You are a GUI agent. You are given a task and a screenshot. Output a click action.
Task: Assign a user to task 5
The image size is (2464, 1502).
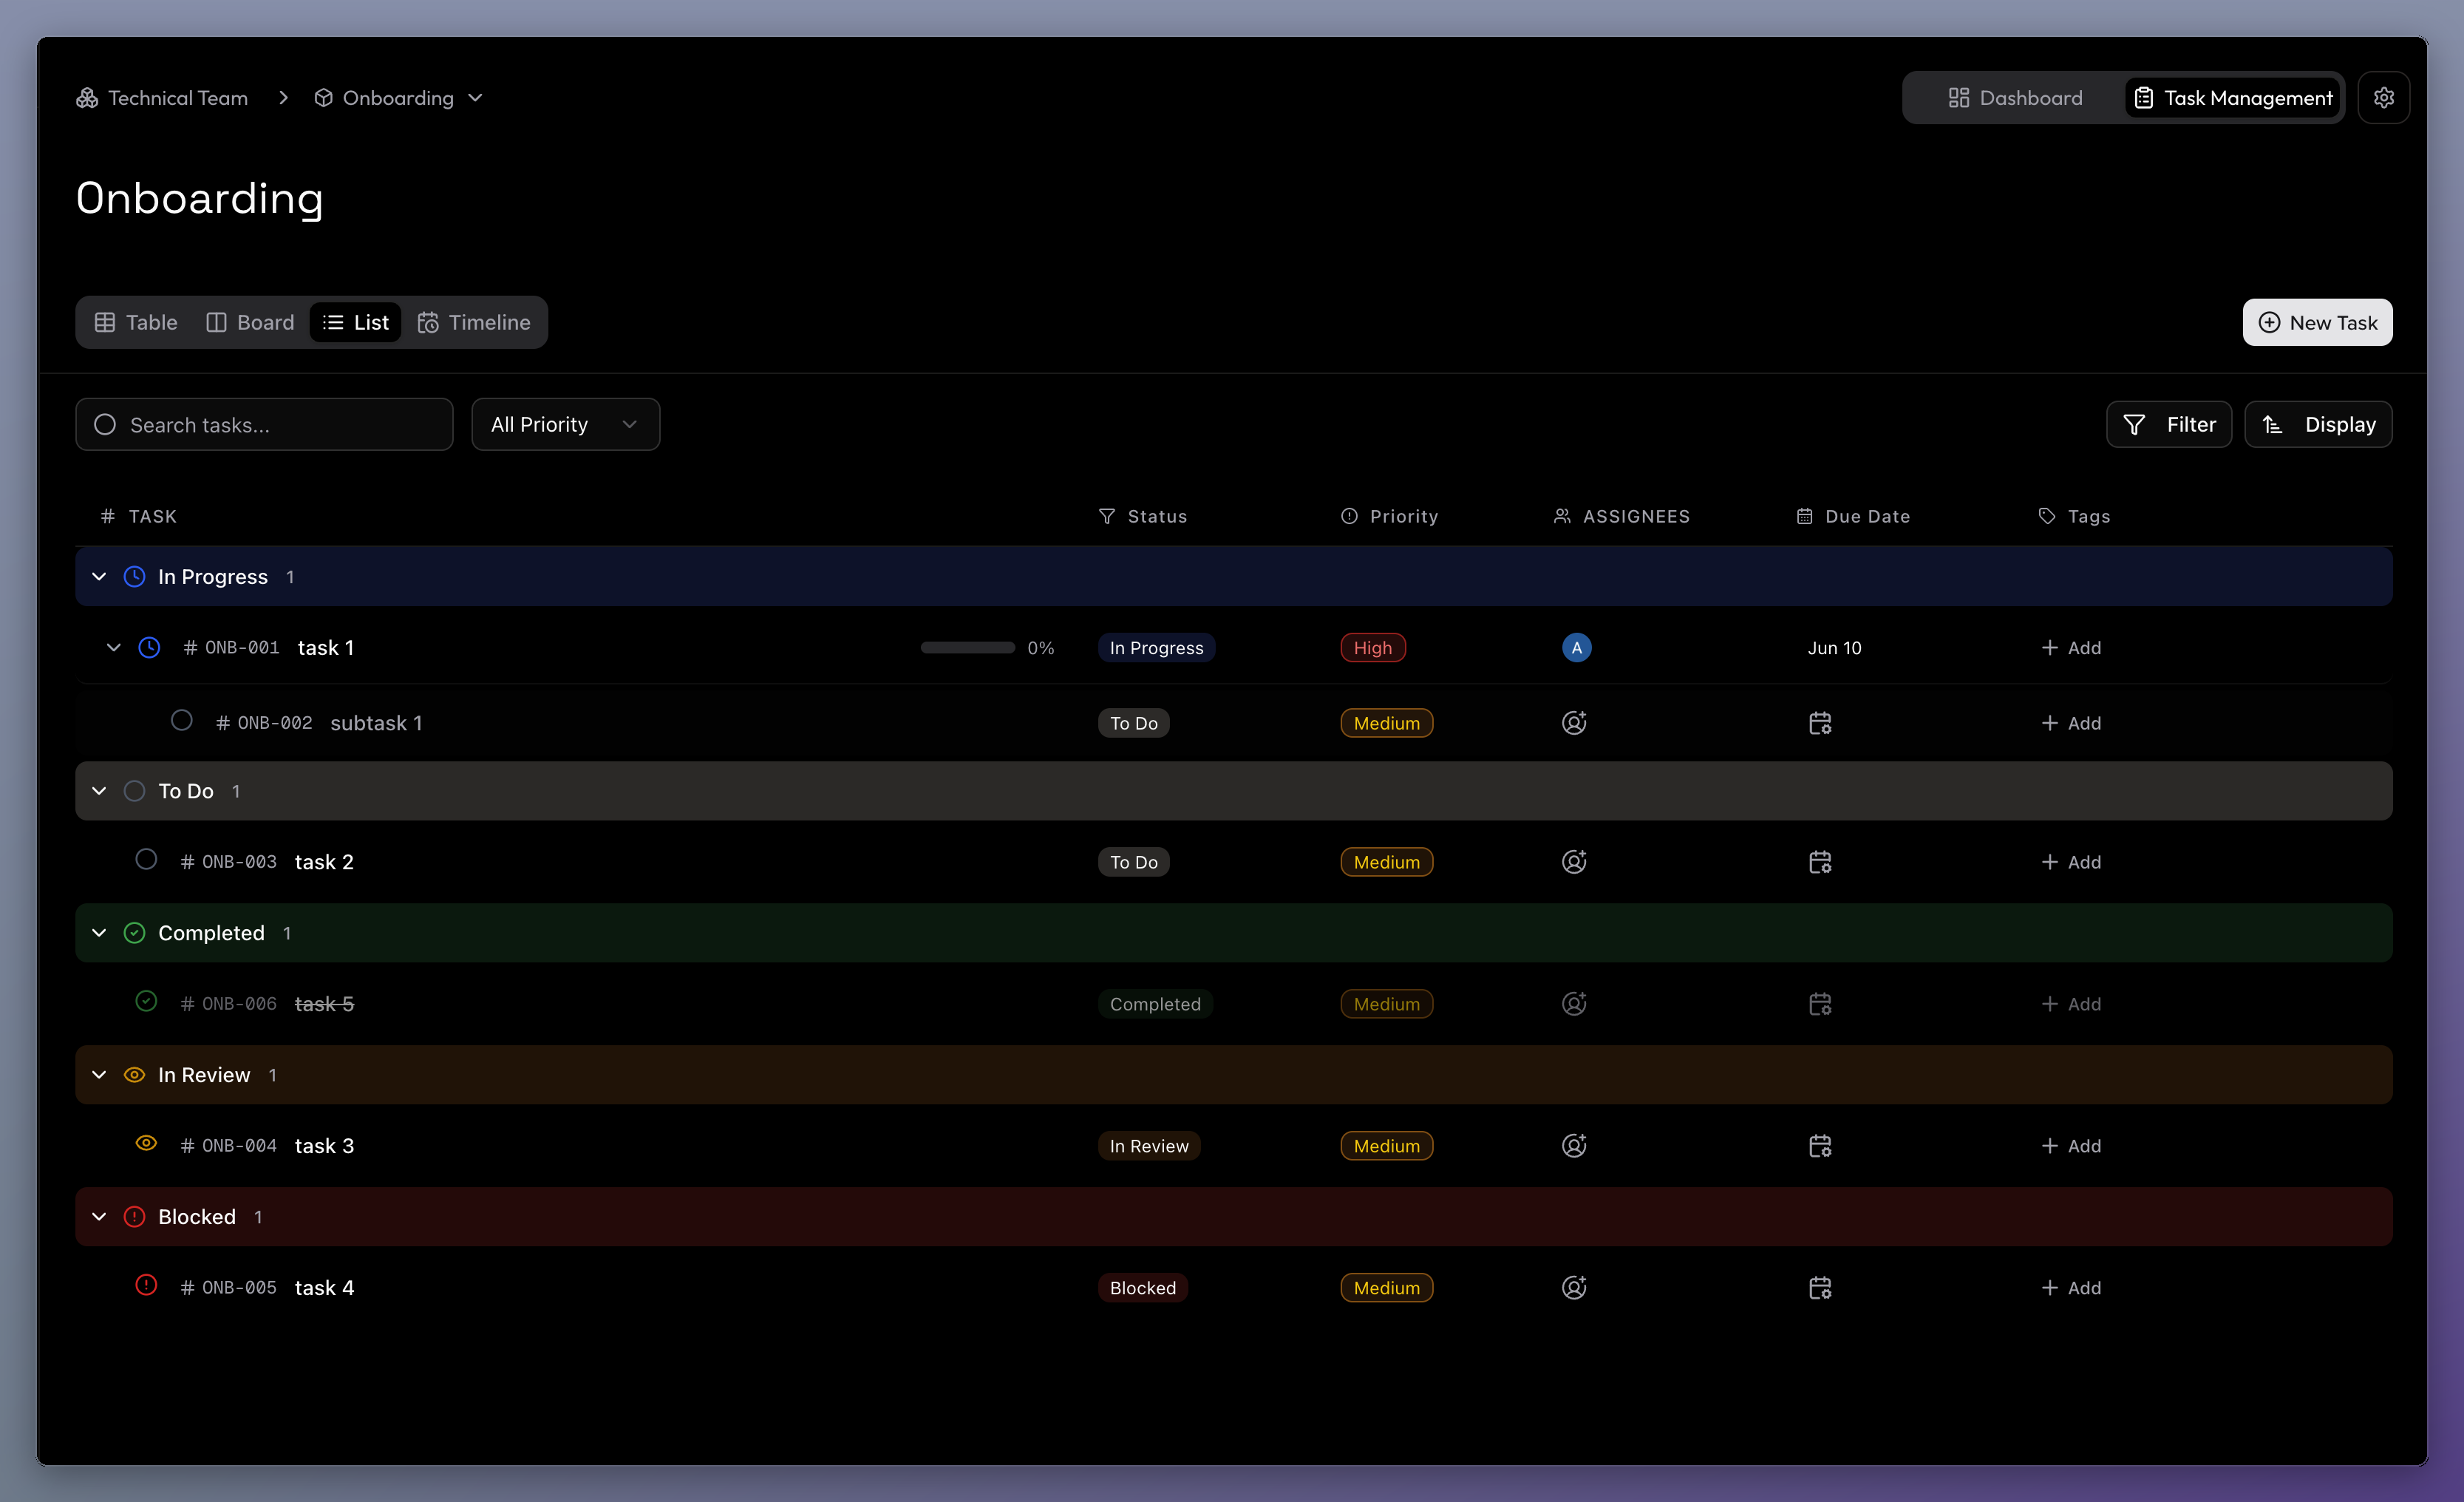pos(1574,1004)
